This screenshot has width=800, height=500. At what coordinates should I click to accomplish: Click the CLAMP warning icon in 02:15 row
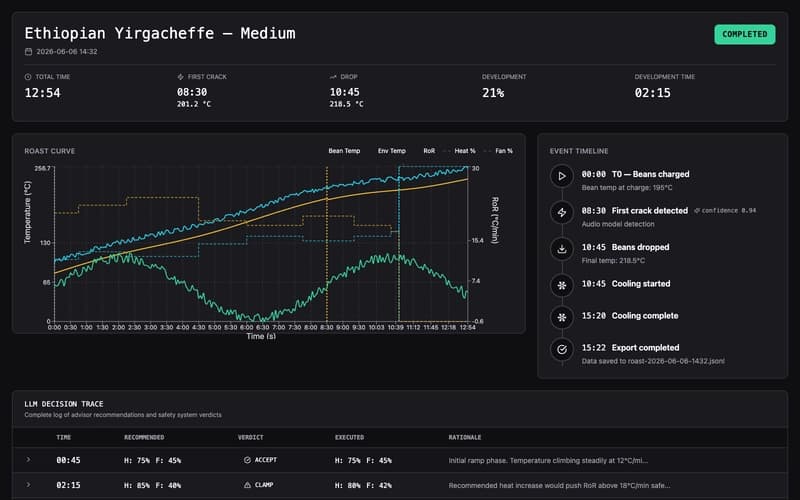coord(247,485)
